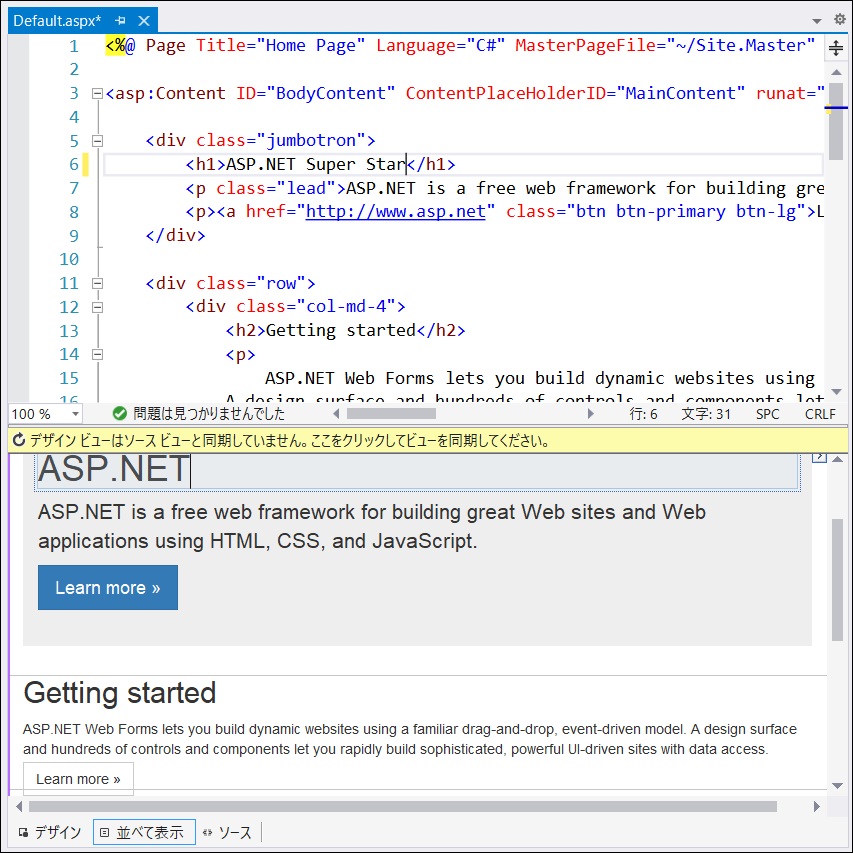Collapse the row div on line 11

tap(97, 283)
